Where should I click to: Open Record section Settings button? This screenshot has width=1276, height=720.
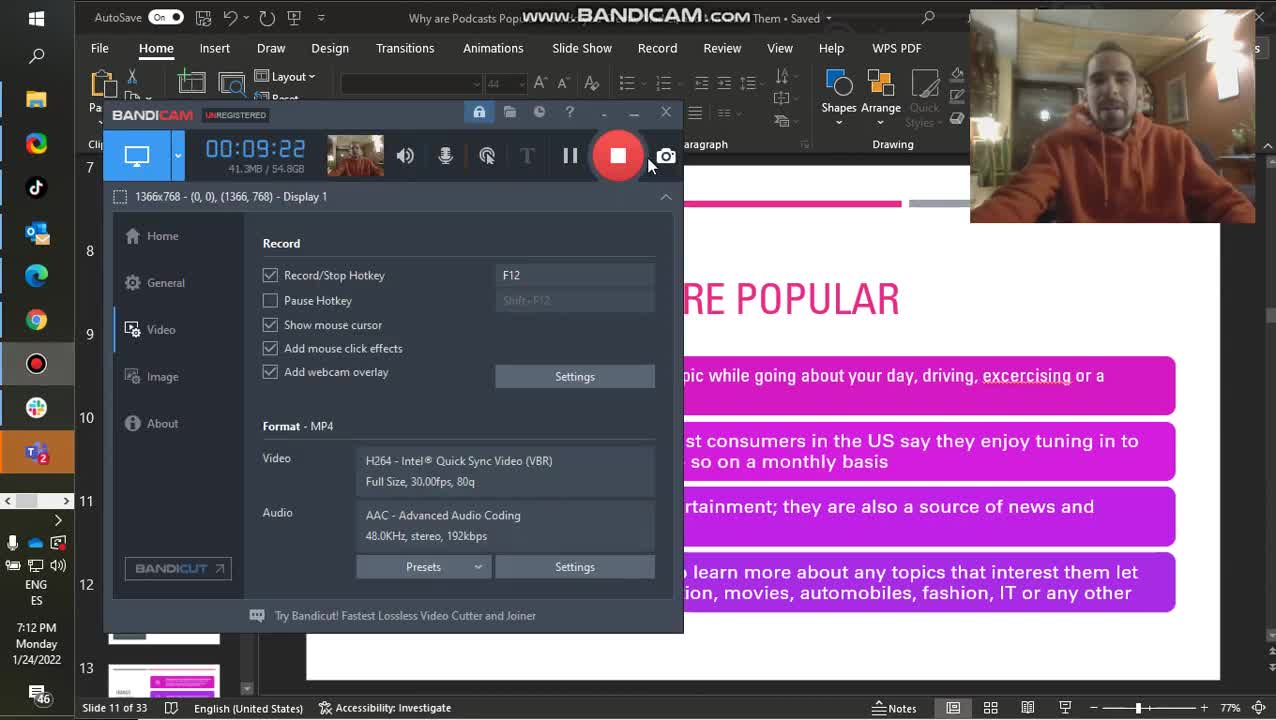575,377
